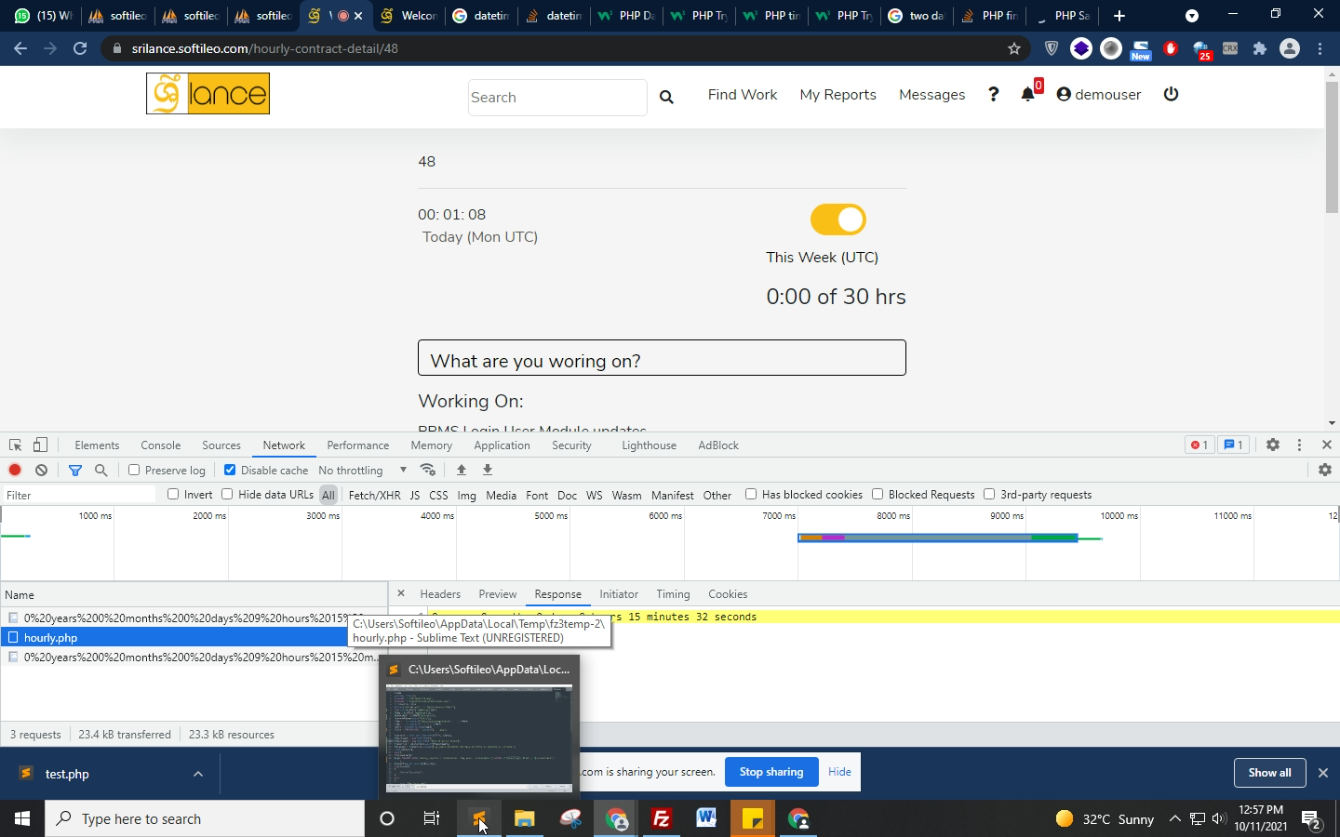Open the Find Work link
The height and width of the screenshot is (837, 1340).
[742, 94]
